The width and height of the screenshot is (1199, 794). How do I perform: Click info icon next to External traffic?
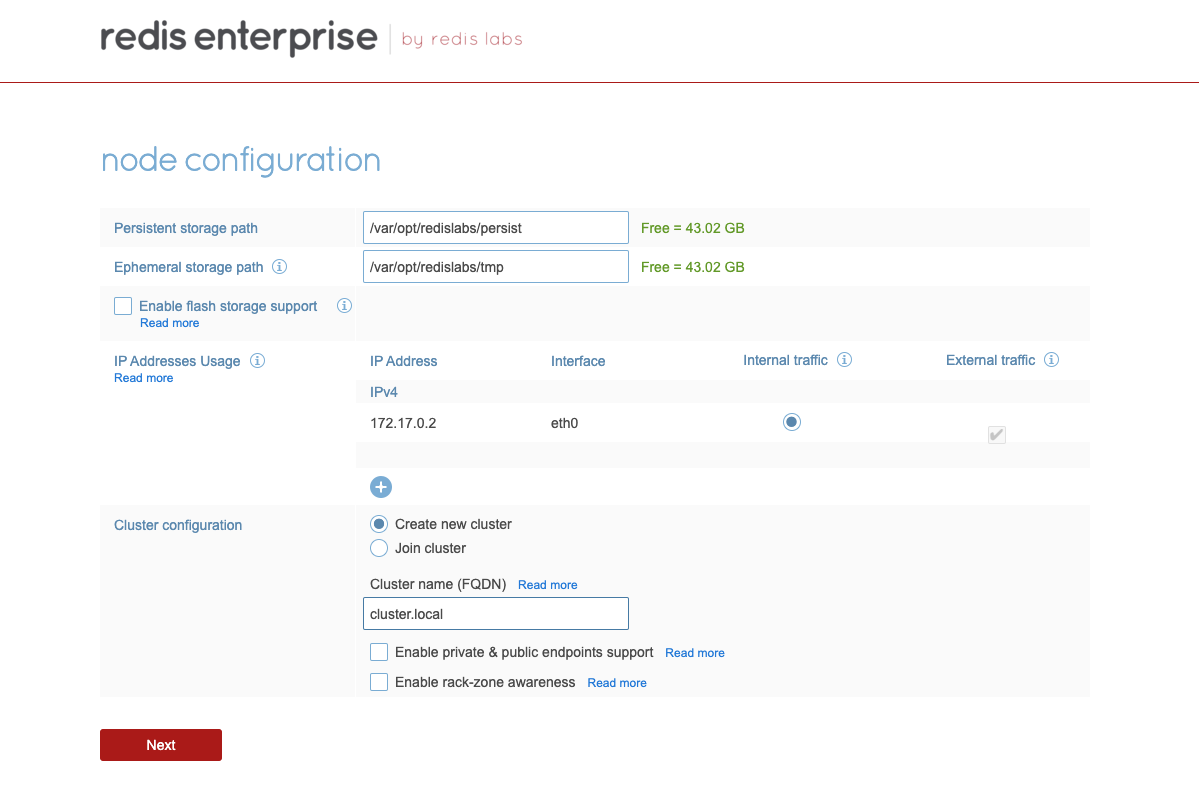[x=1051, y=360]
